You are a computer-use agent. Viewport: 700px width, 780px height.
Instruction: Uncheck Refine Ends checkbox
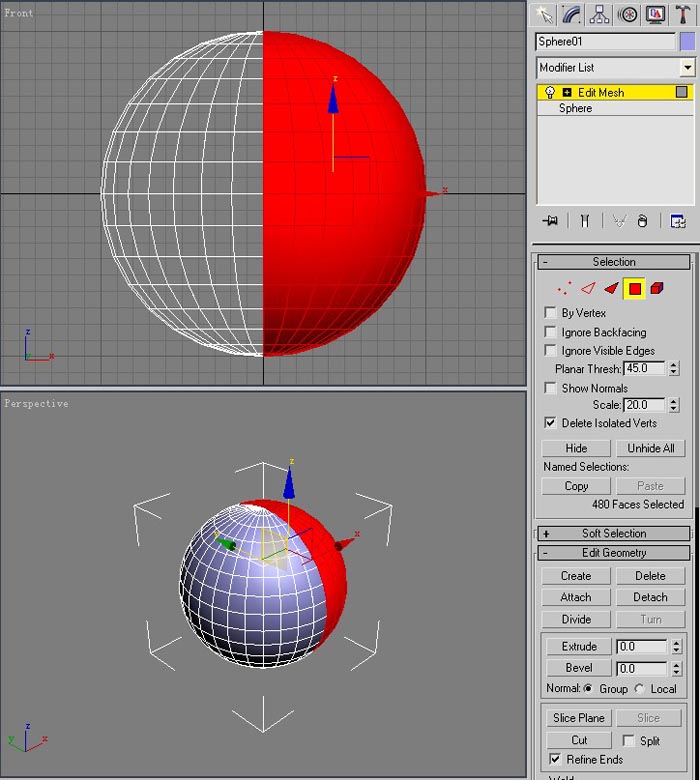555,759
